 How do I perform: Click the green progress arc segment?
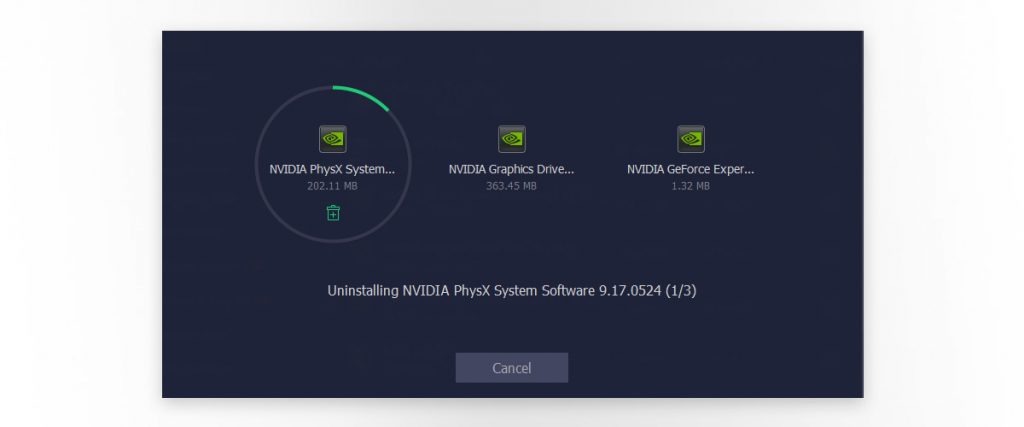(x=364, y=95)
